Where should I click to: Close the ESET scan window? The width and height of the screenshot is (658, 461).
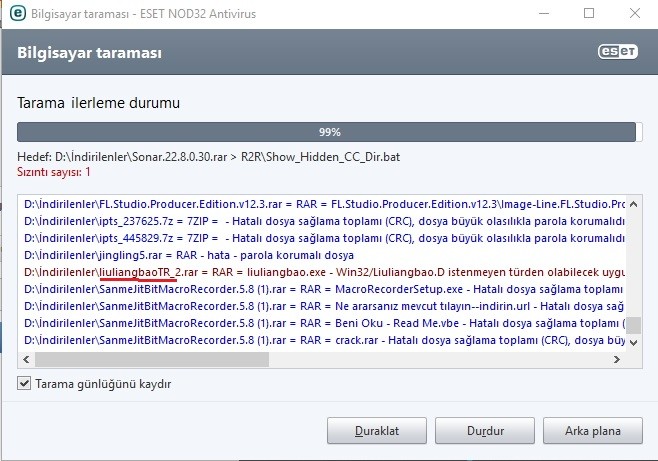635,13
